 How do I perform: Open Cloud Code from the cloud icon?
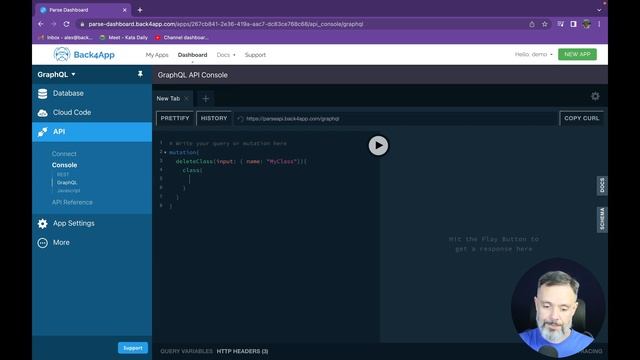click(42, 113)
